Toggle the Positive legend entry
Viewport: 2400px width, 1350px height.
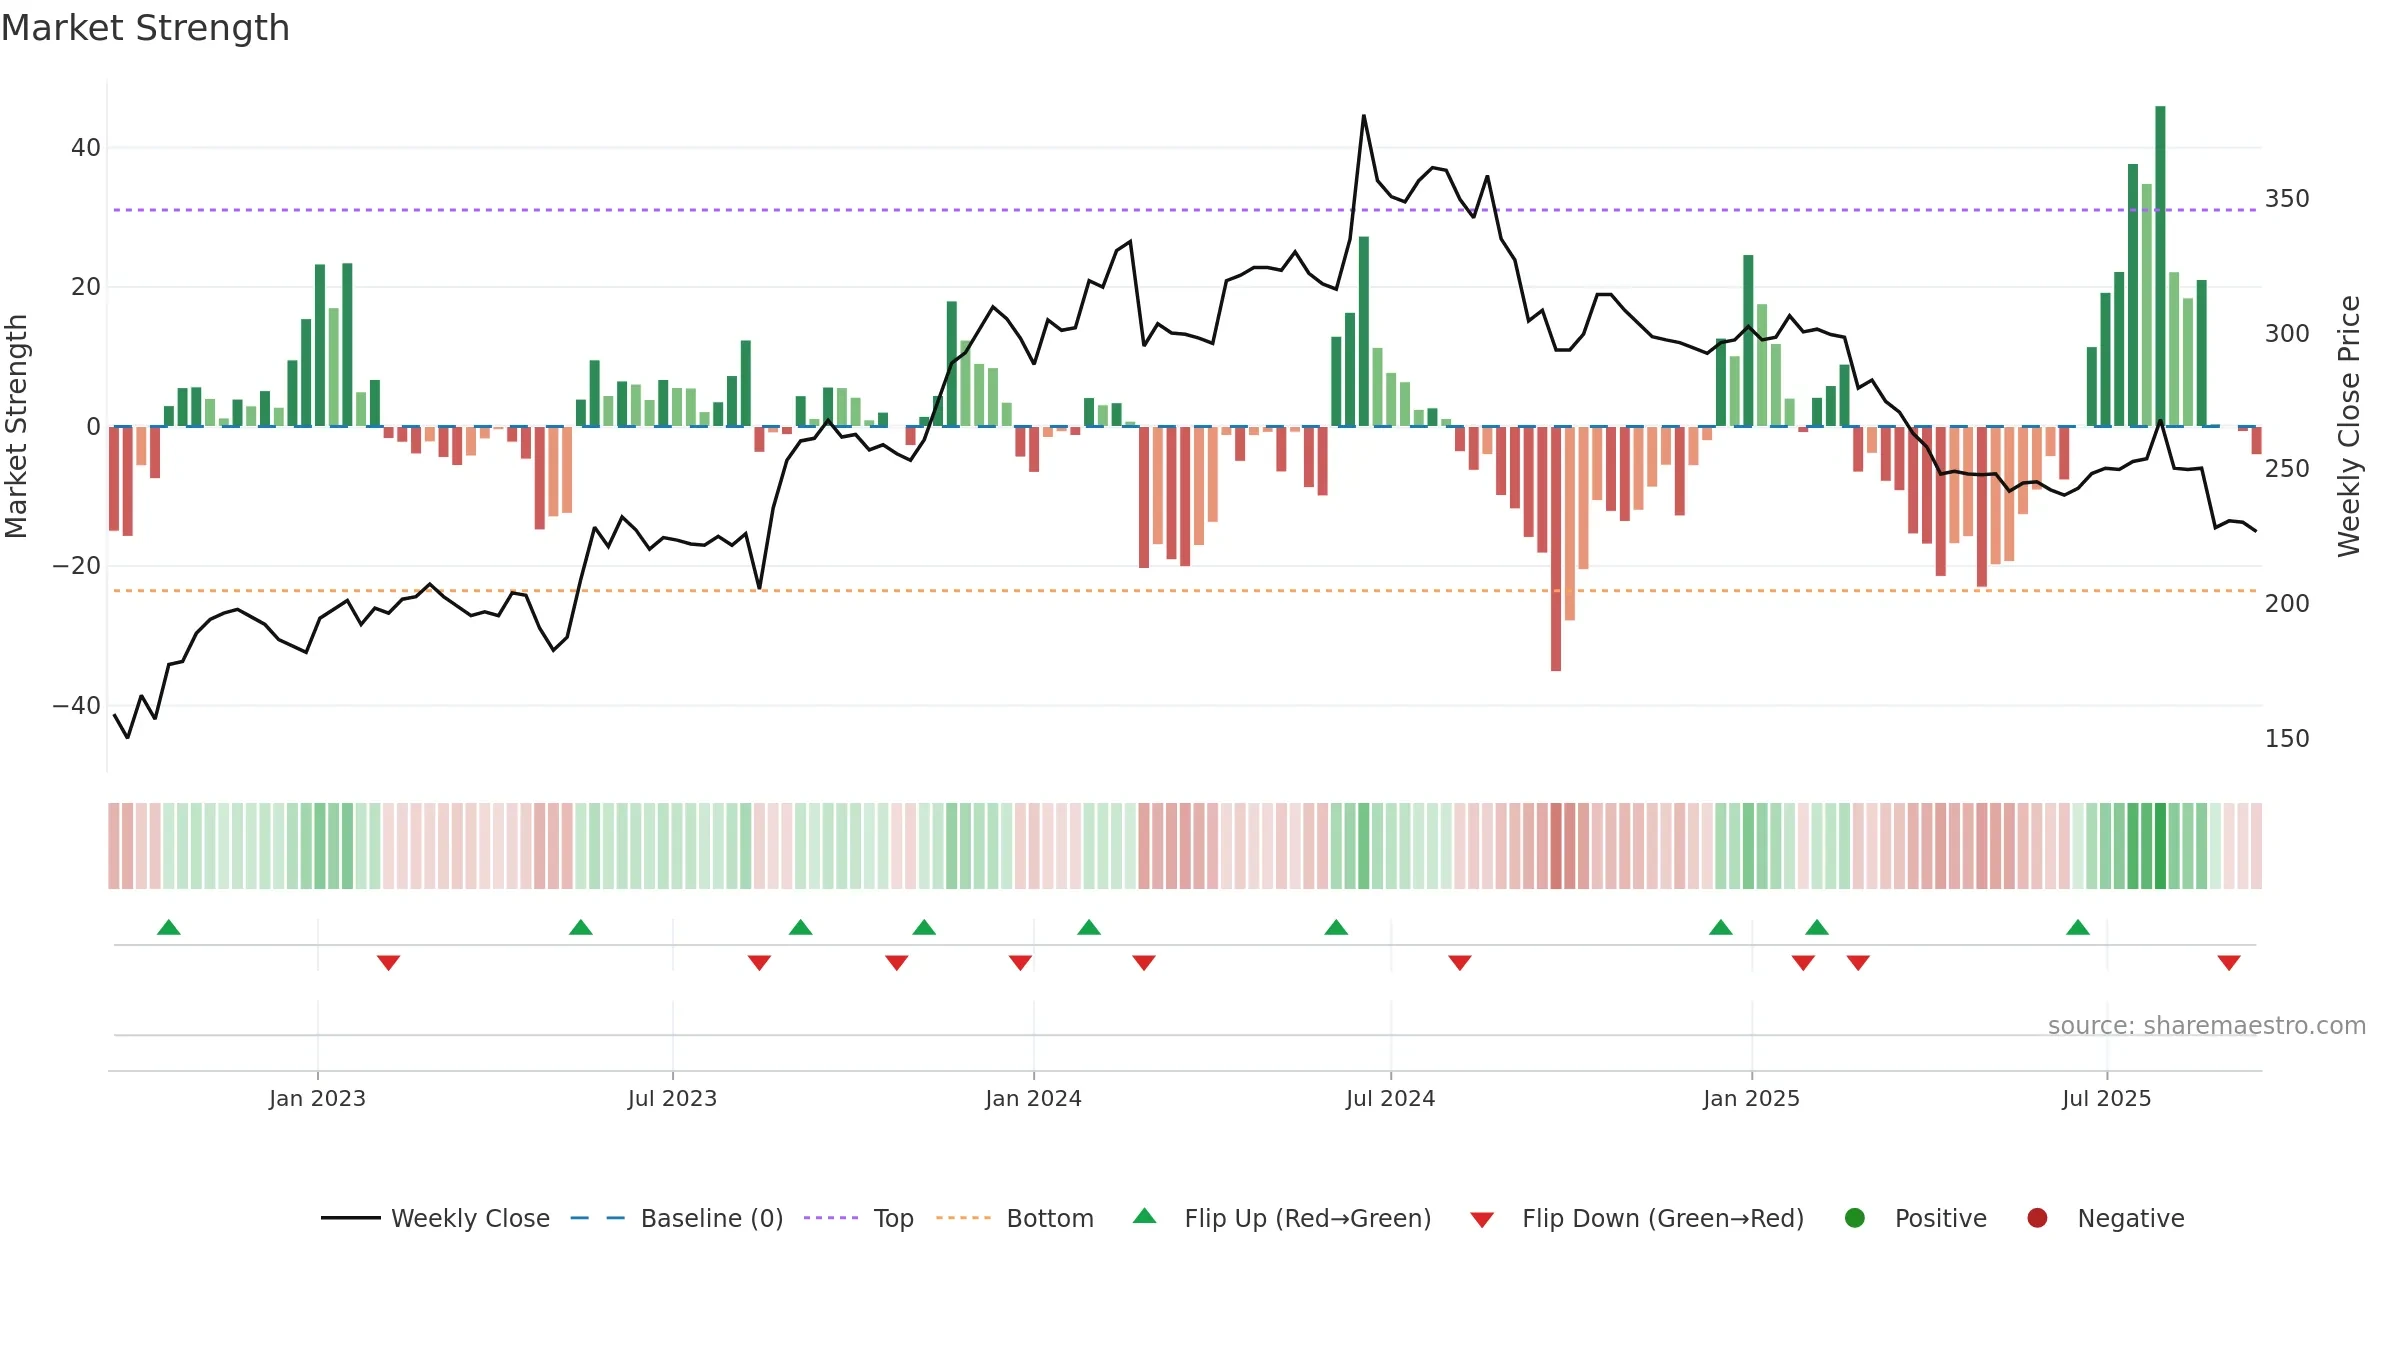1915,1218
